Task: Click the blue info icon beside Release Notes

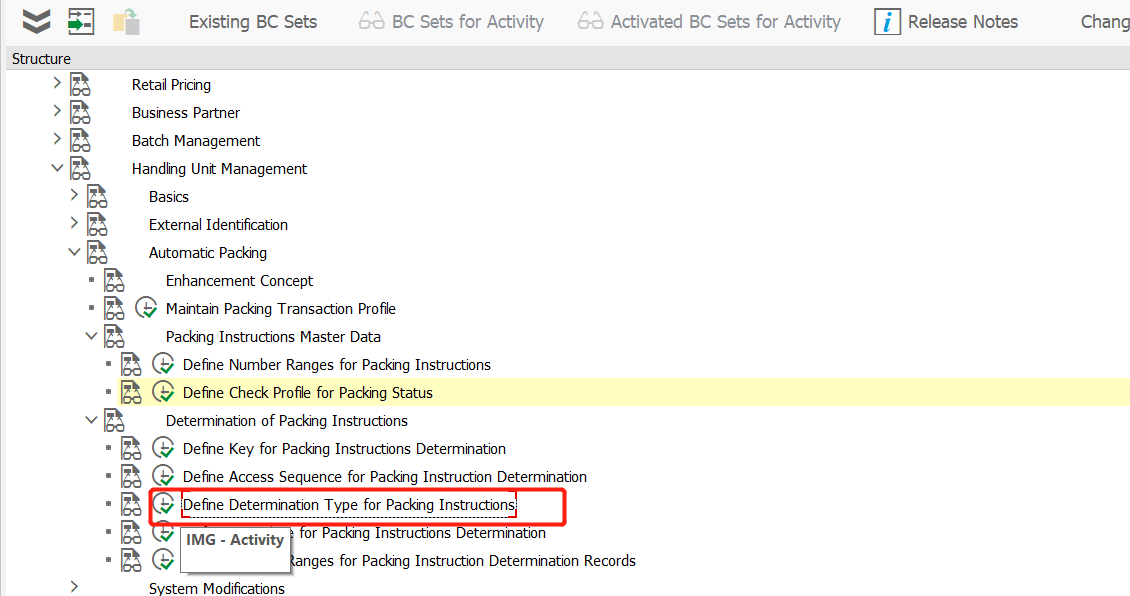Action: (x=887, y=21)
